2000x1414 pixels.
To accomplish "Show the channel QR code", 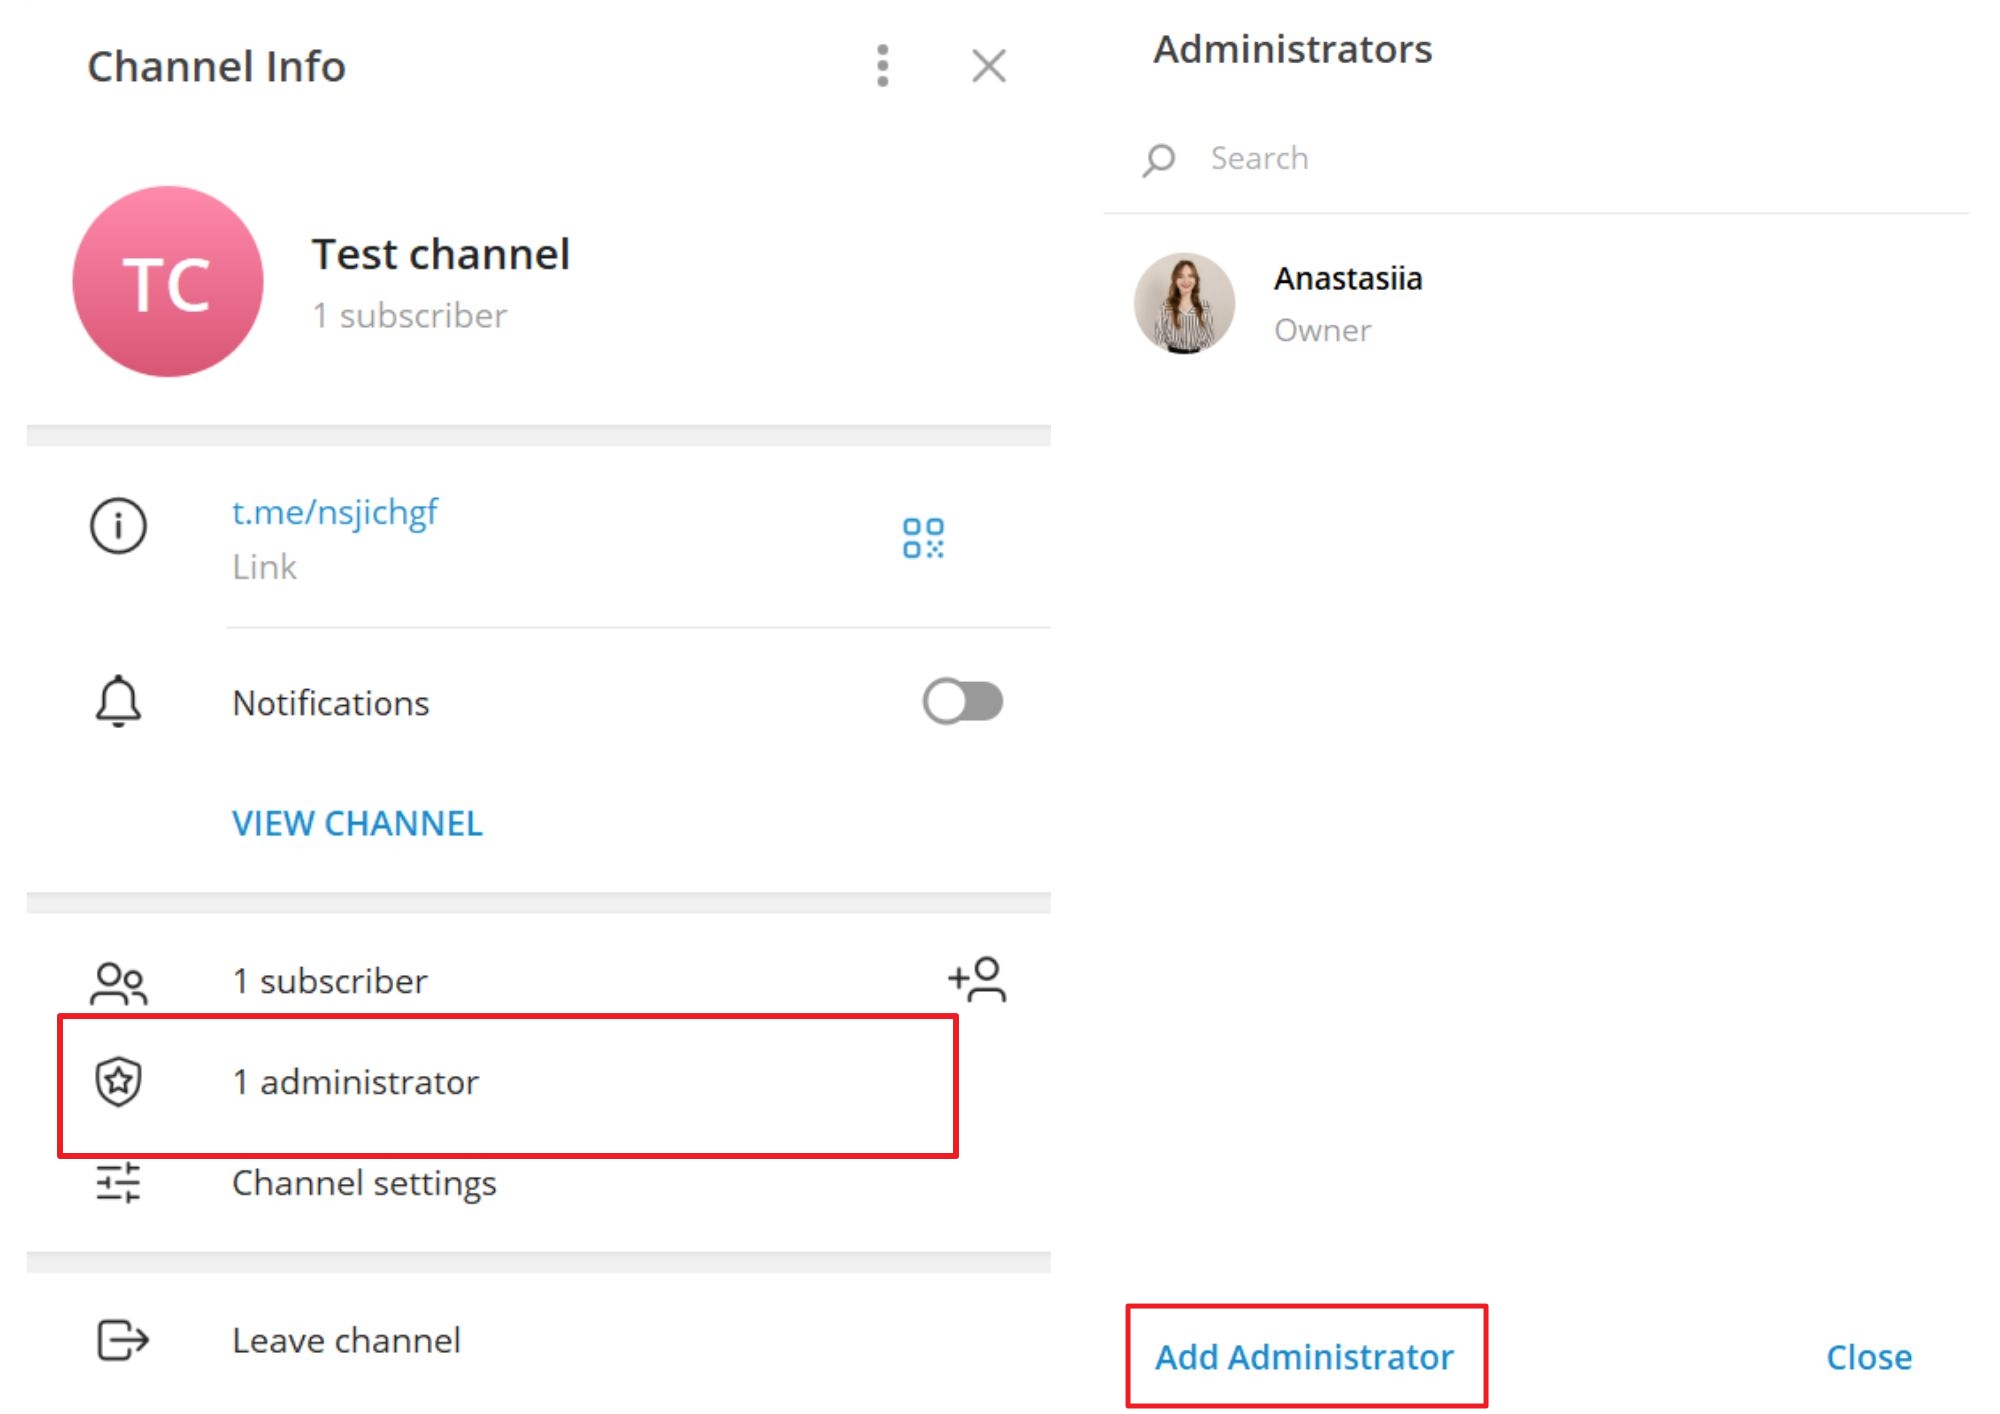I will point(922,538).
